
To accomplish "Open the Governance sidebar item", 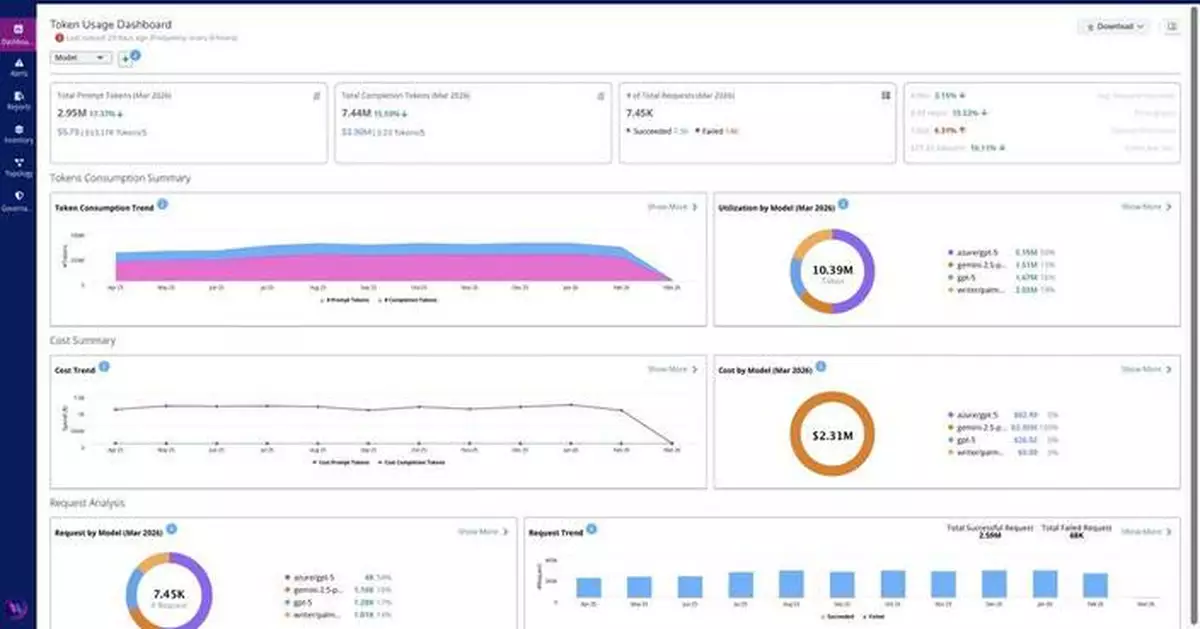I will pos(18,200).
